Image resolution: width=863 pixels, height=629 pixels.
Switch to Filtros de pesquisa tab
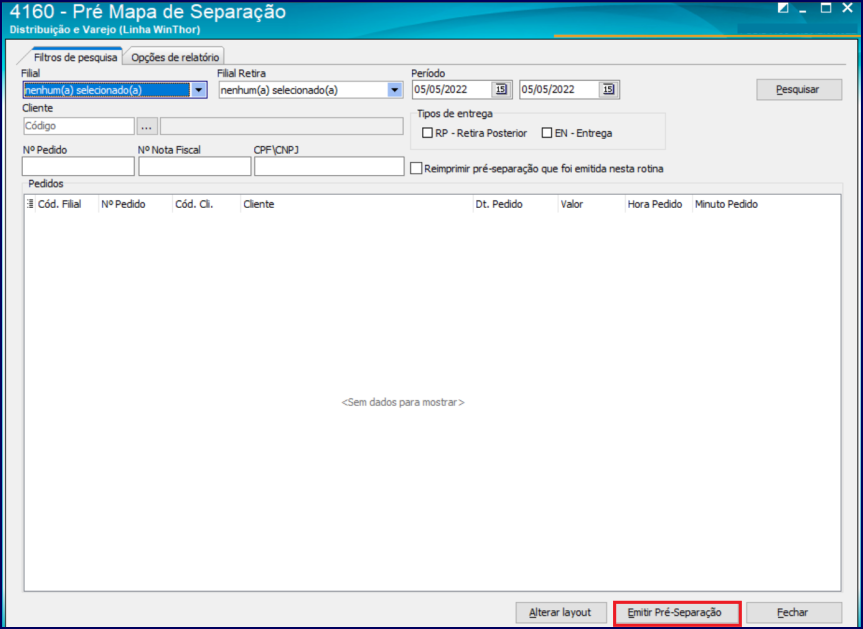tap(75, 57)
